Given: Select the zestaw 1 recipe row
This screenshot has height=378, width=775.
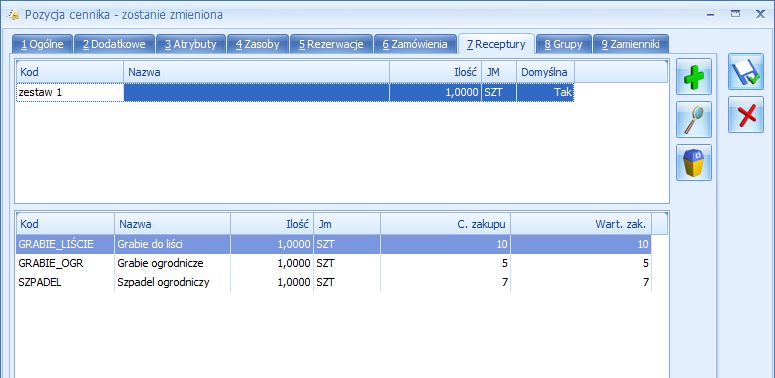Looking at the screenshot, I should (295, 92).
